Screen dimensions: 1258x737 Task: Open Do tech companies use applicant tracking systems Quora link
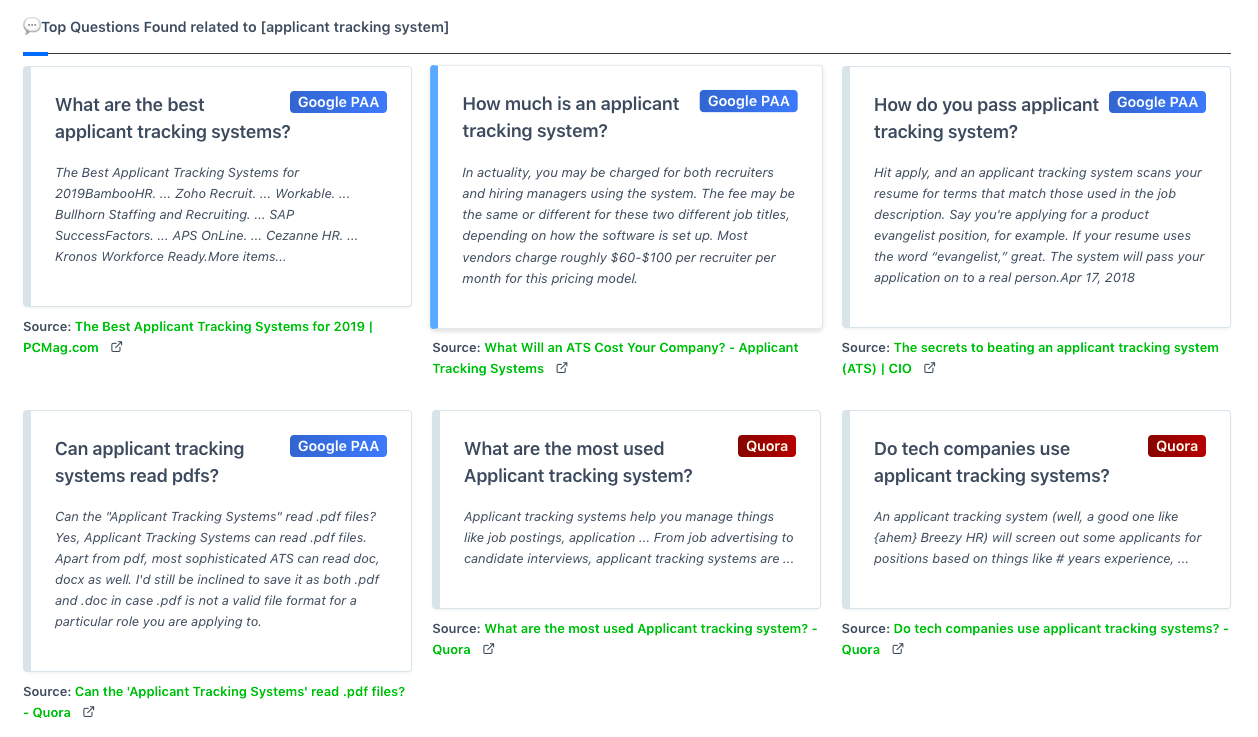[x=1035, y=639]
